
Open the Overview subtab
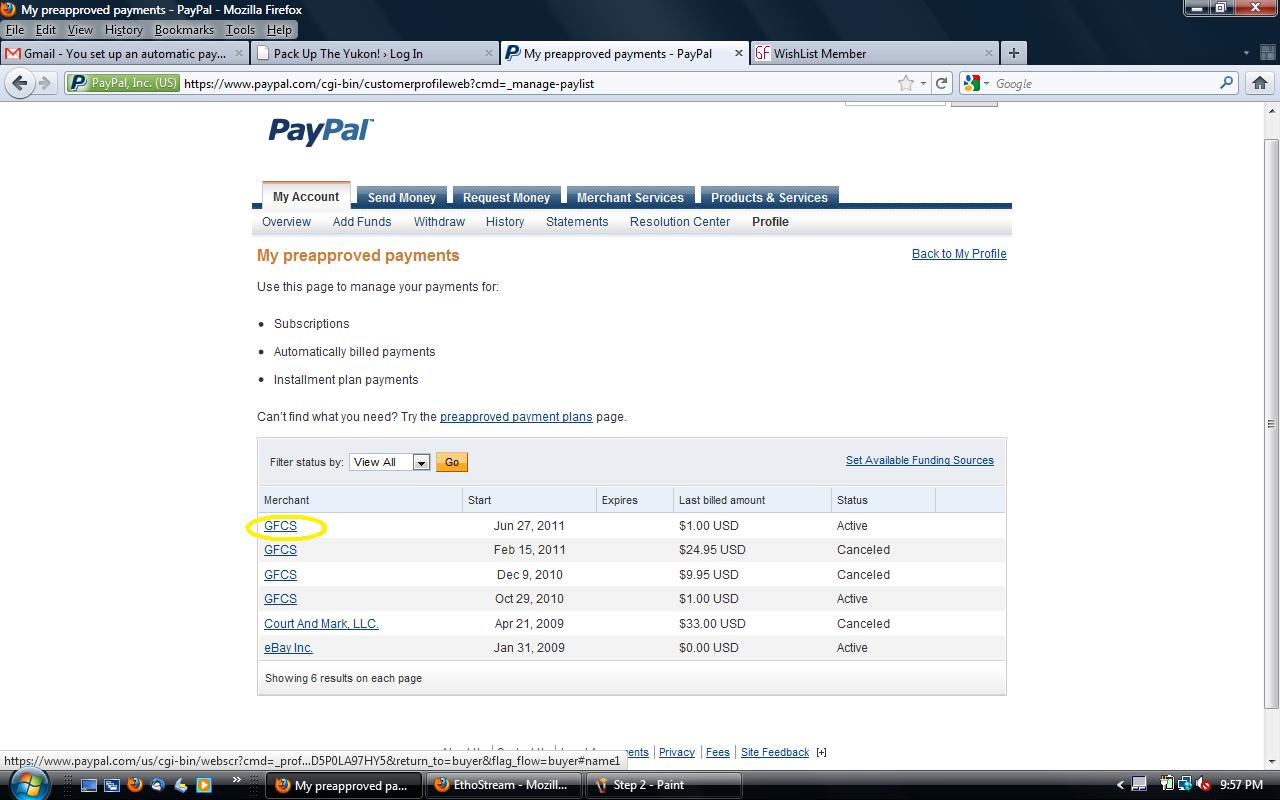click(x=286, y=222)
